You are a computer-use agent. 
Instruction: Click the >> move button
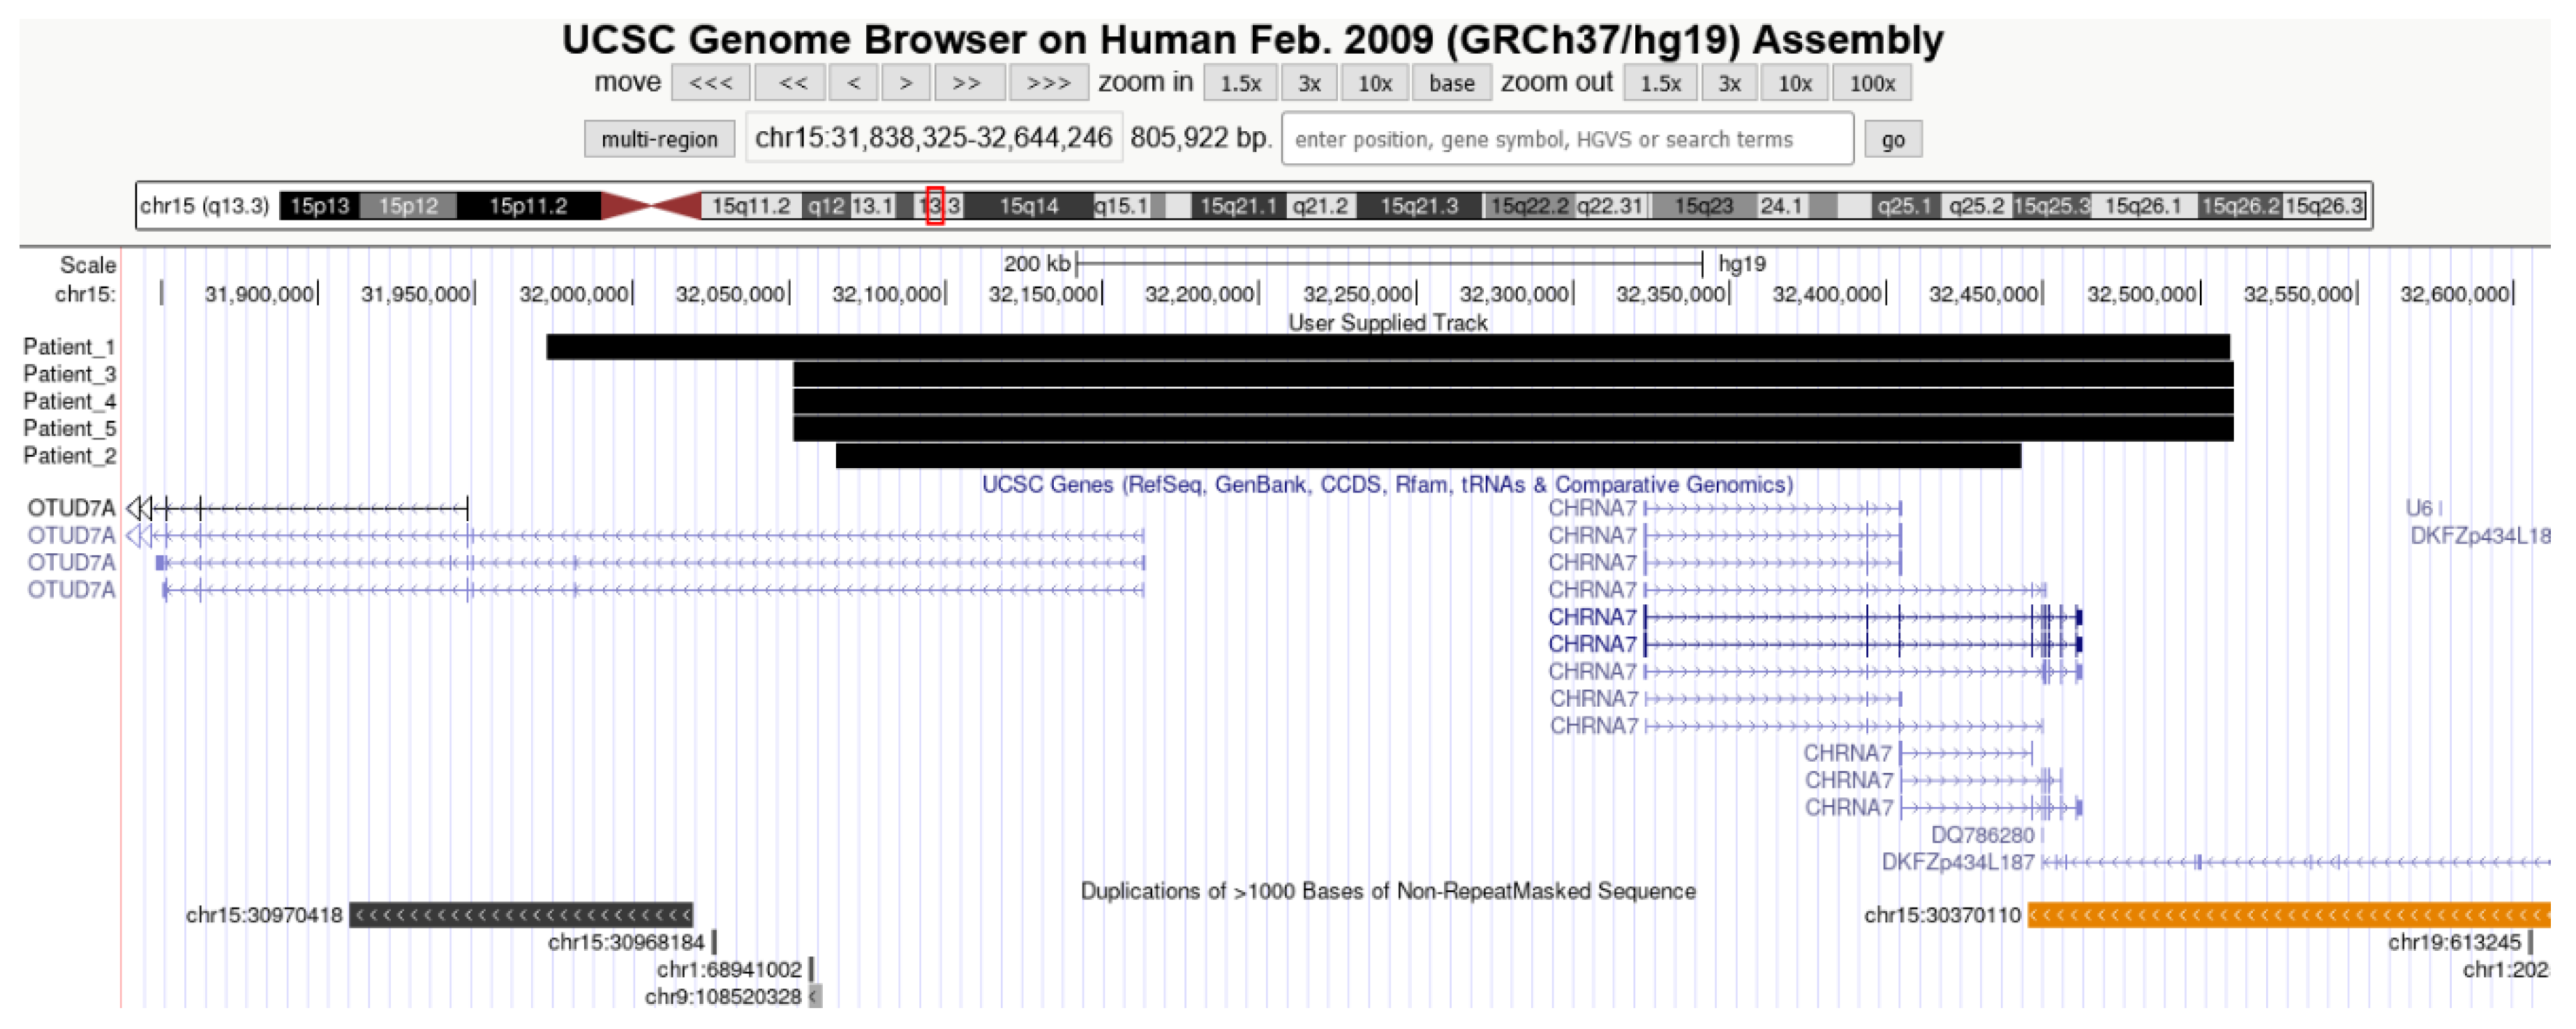pos(969,83)
